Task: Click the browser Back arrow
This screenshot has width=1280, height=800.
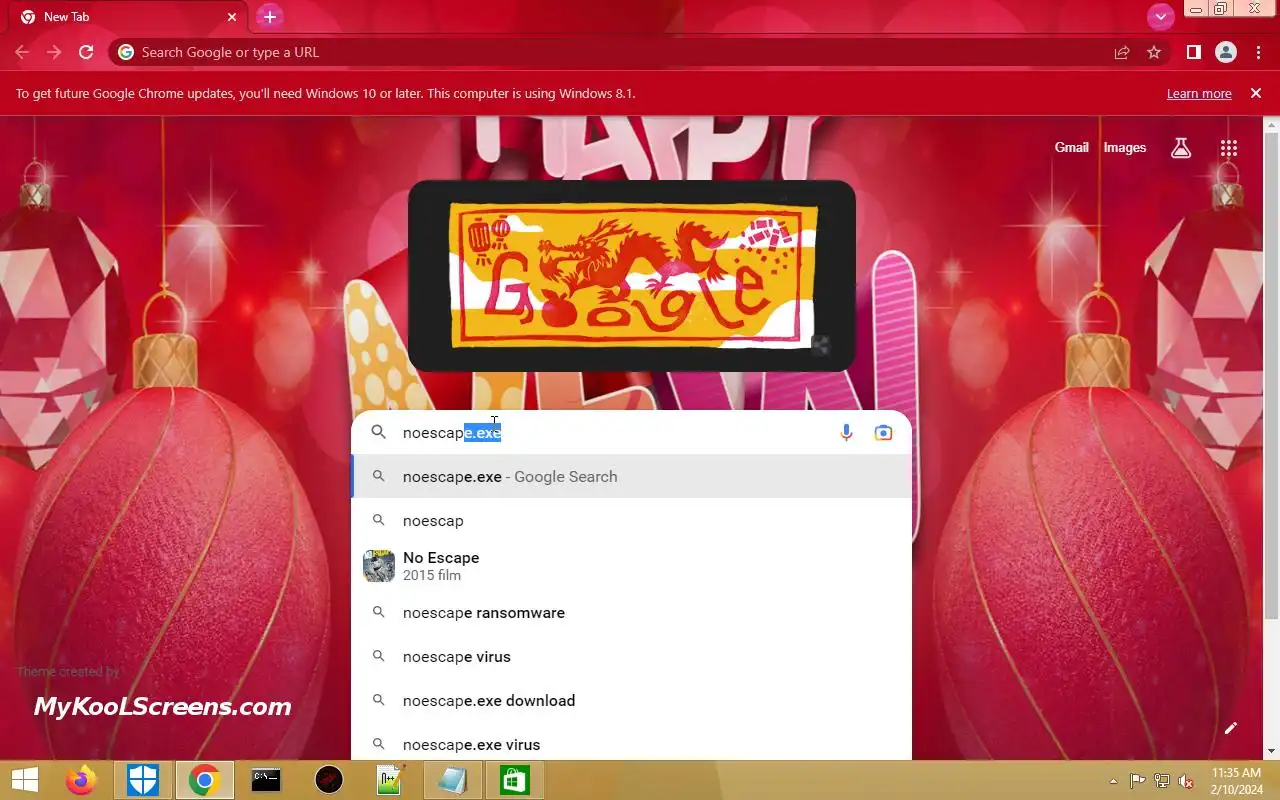Action: click(22, 52)
